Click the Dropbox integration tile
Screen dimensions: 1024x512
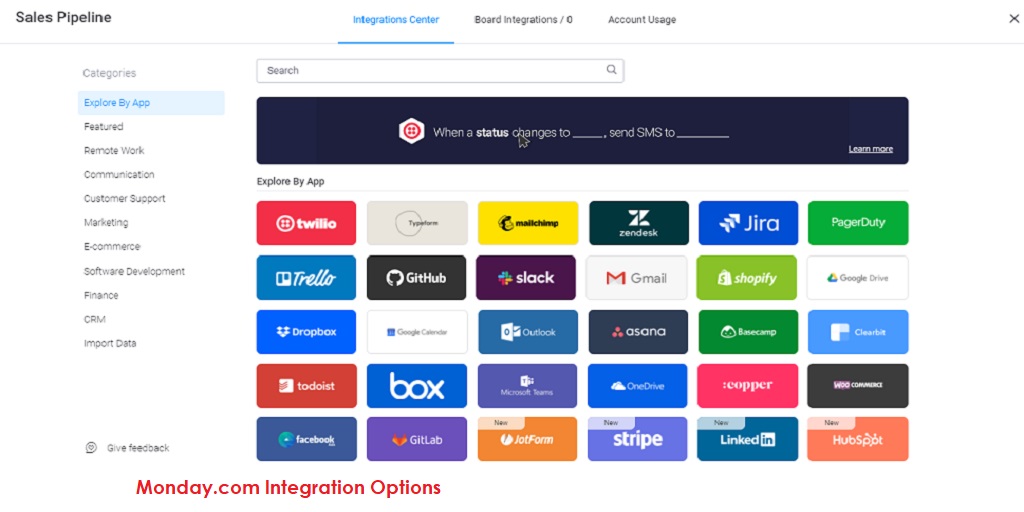click(x=306, y=332)
